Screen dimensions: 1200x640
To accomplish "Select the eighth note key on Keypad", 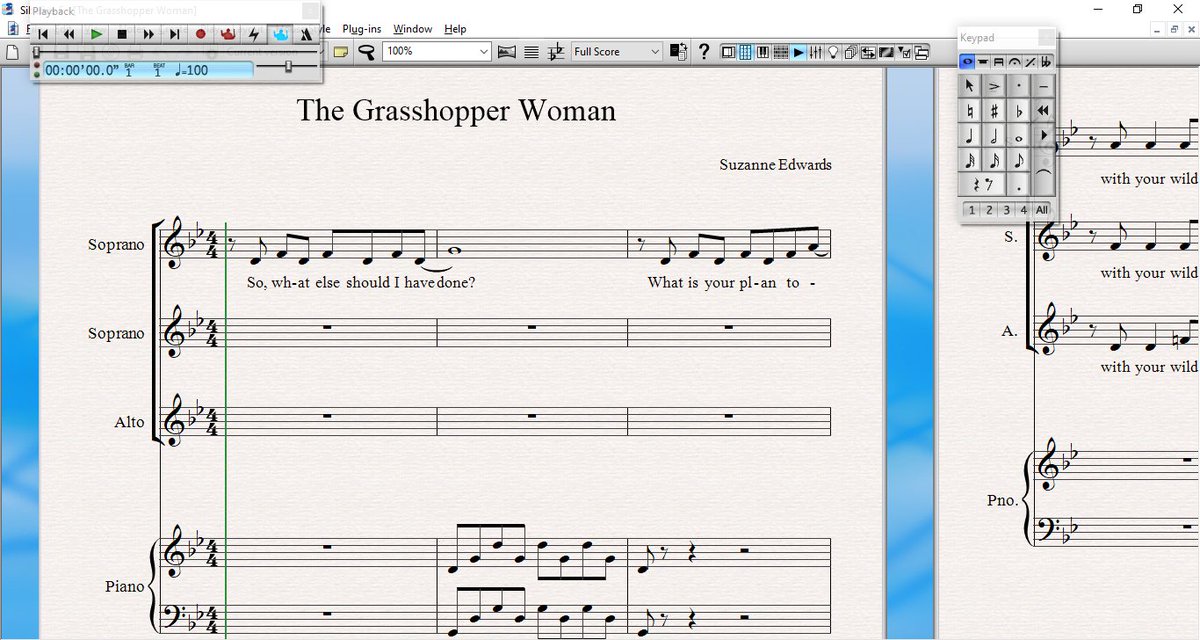I will tap(1019, 160).
